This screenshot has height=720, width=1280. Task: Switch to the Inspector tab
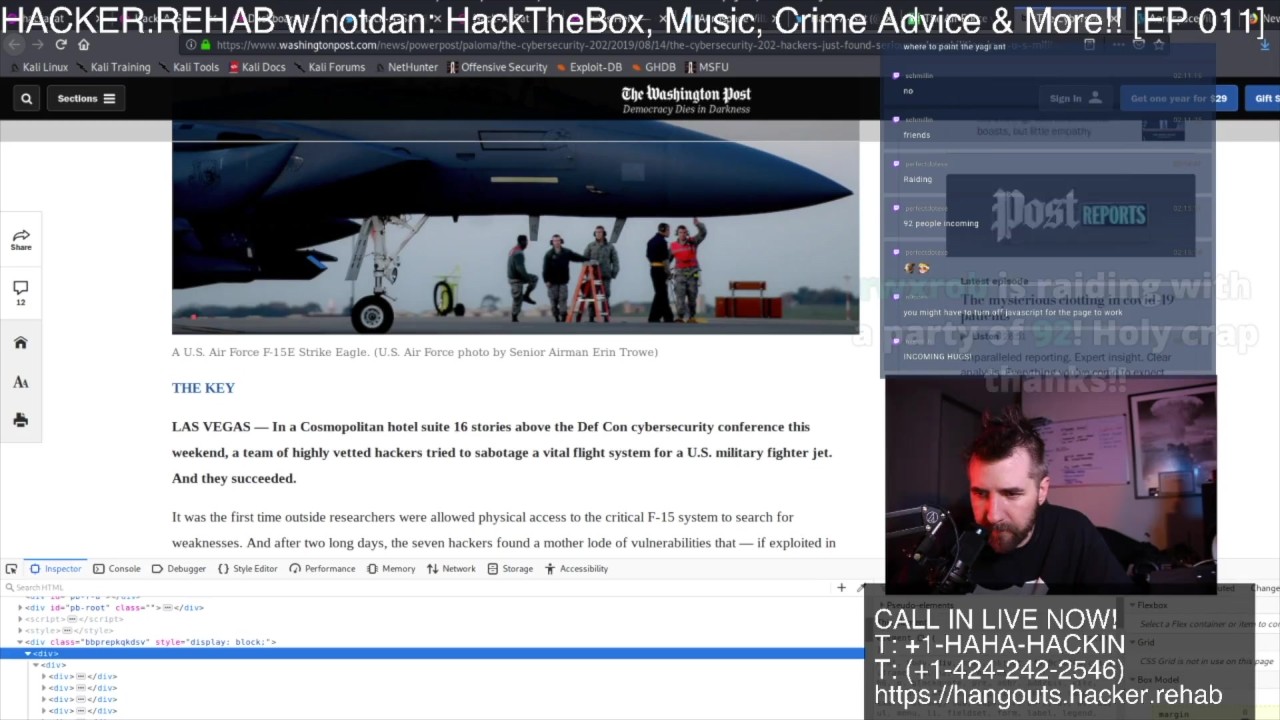(55, 569)
